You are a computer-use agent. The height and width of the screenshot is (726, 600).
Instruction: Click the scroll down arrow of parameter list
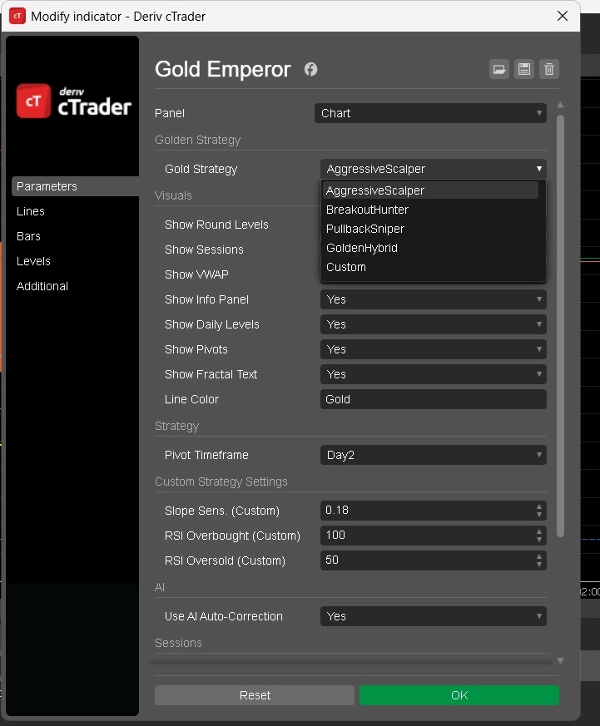[x=560, y=660]
